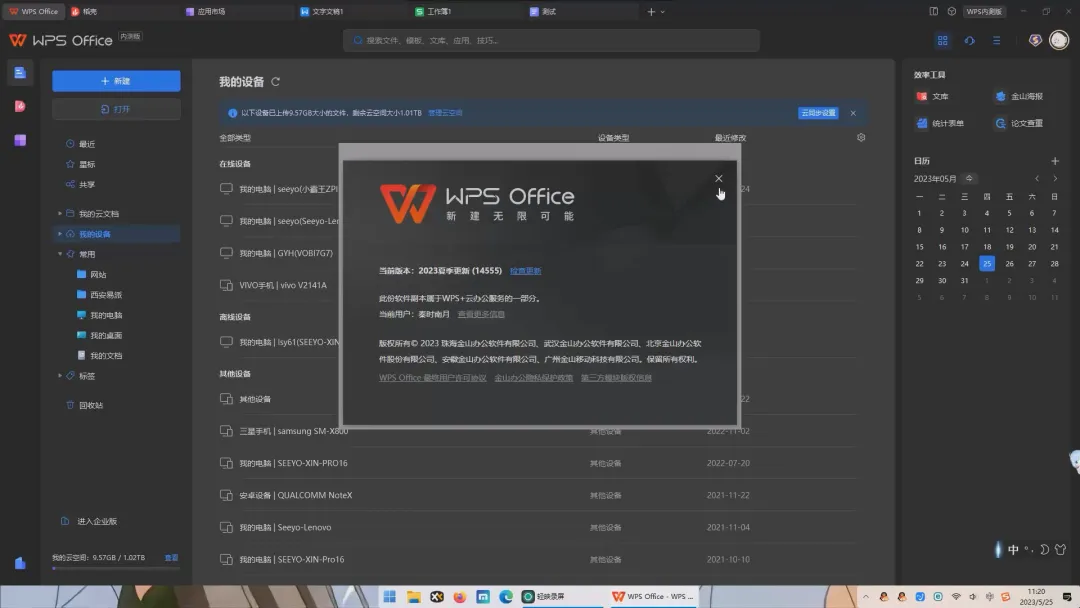Open the red Docer icon in left rail
1080x608 pixels.
pos(20,106)
